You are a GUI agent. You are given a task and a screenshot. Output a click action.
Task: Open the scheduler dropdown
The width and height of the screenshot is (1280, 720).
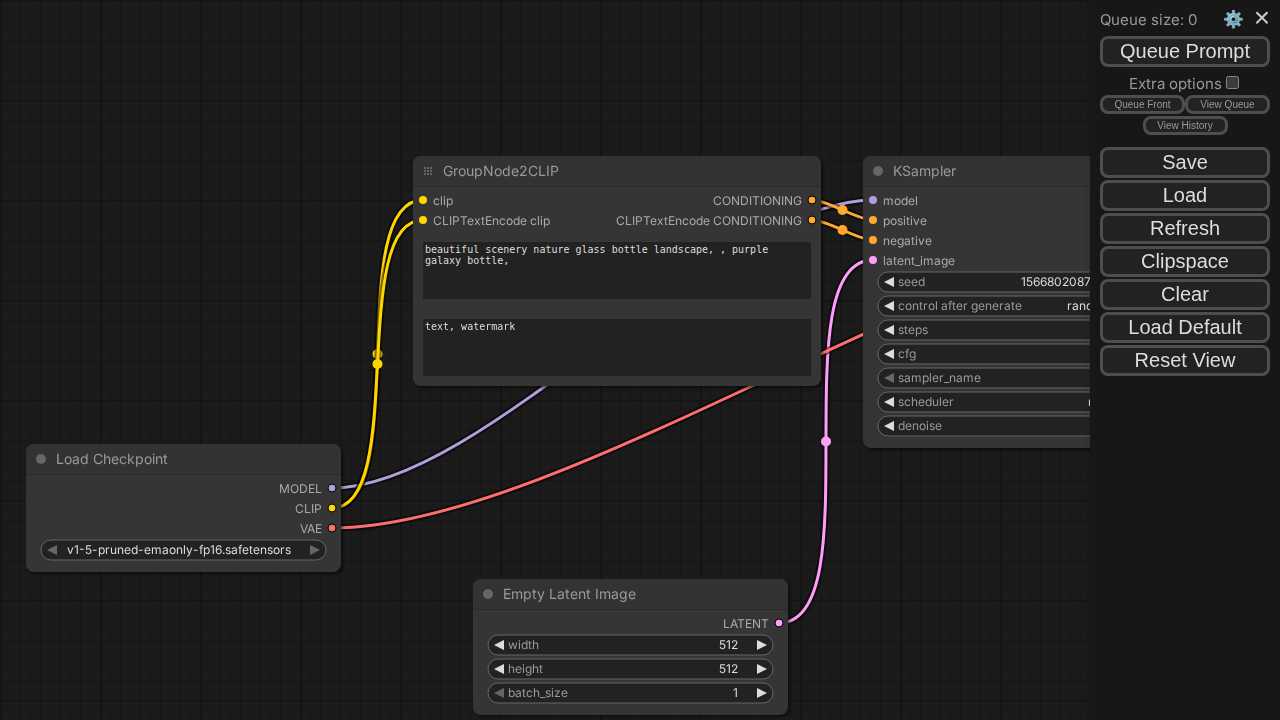tap(985, 402)
